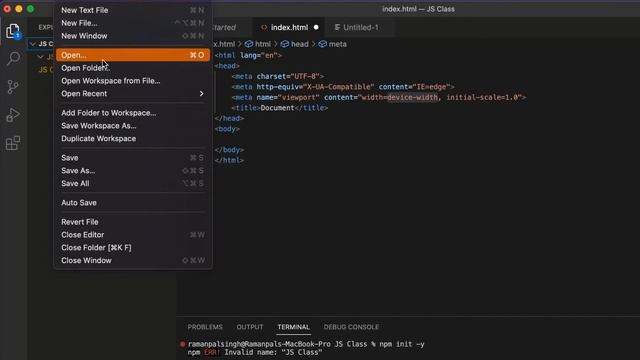
Task: Toggle Auto Save in the menu
Action: click(133, 203)
